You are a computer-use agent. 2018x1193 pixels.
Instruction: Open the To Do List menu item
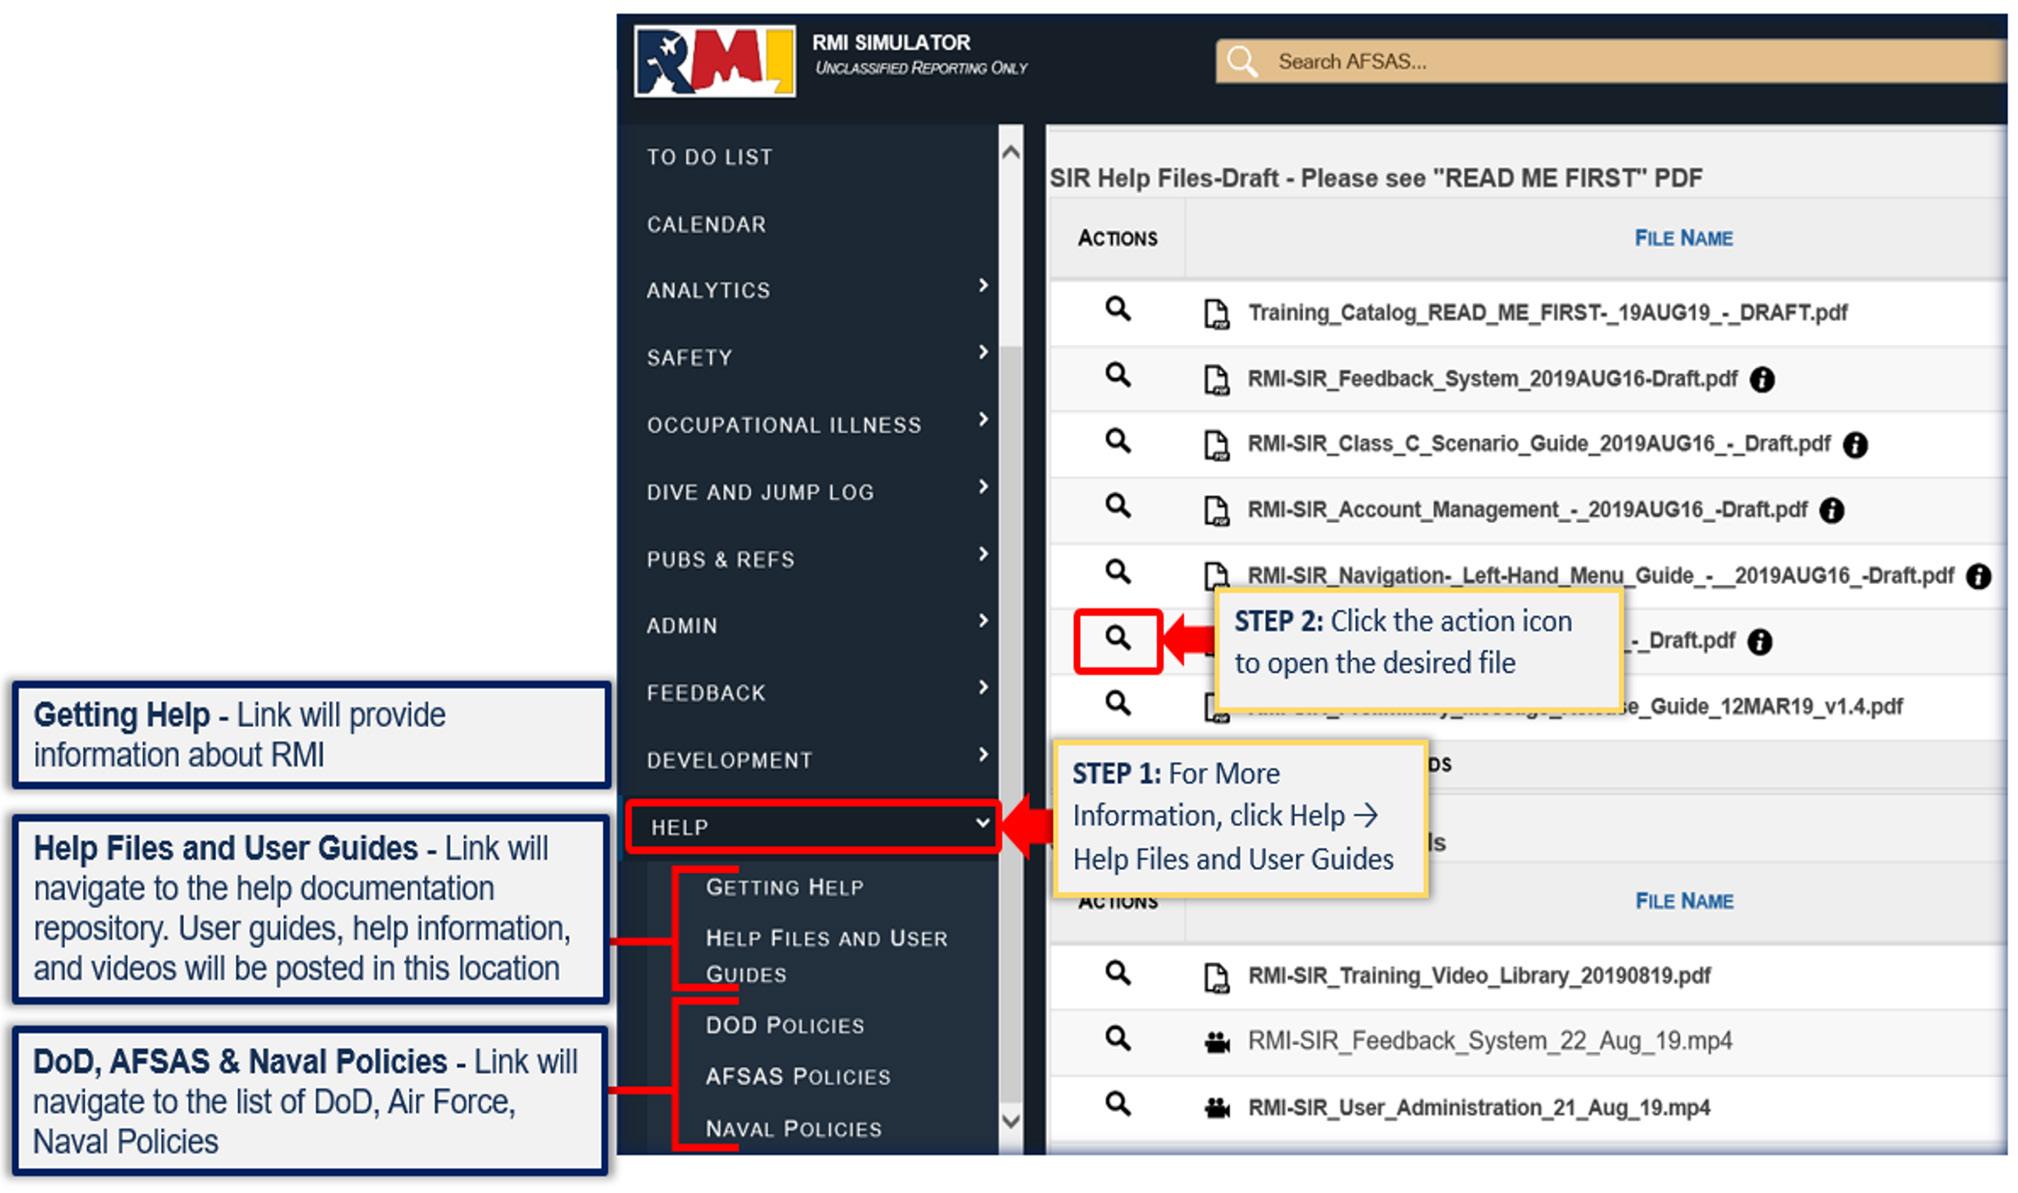pyautogui.click(x=709, y=157)
